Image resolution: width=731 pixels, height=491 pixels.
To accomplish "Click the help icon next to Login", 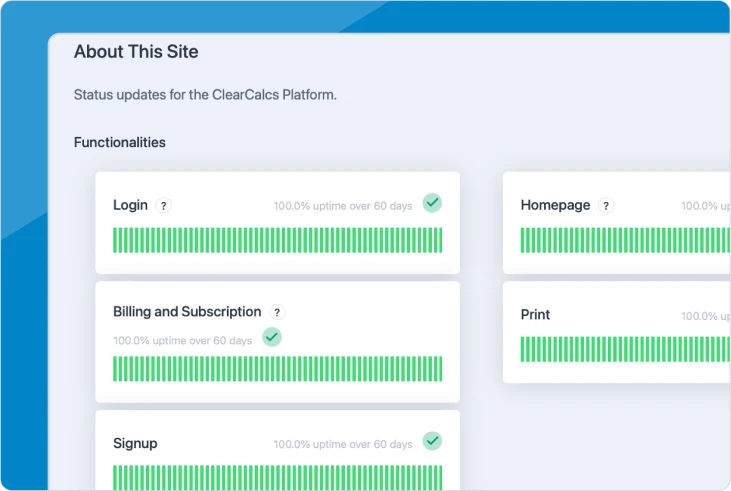I will (x=163, y=206).
